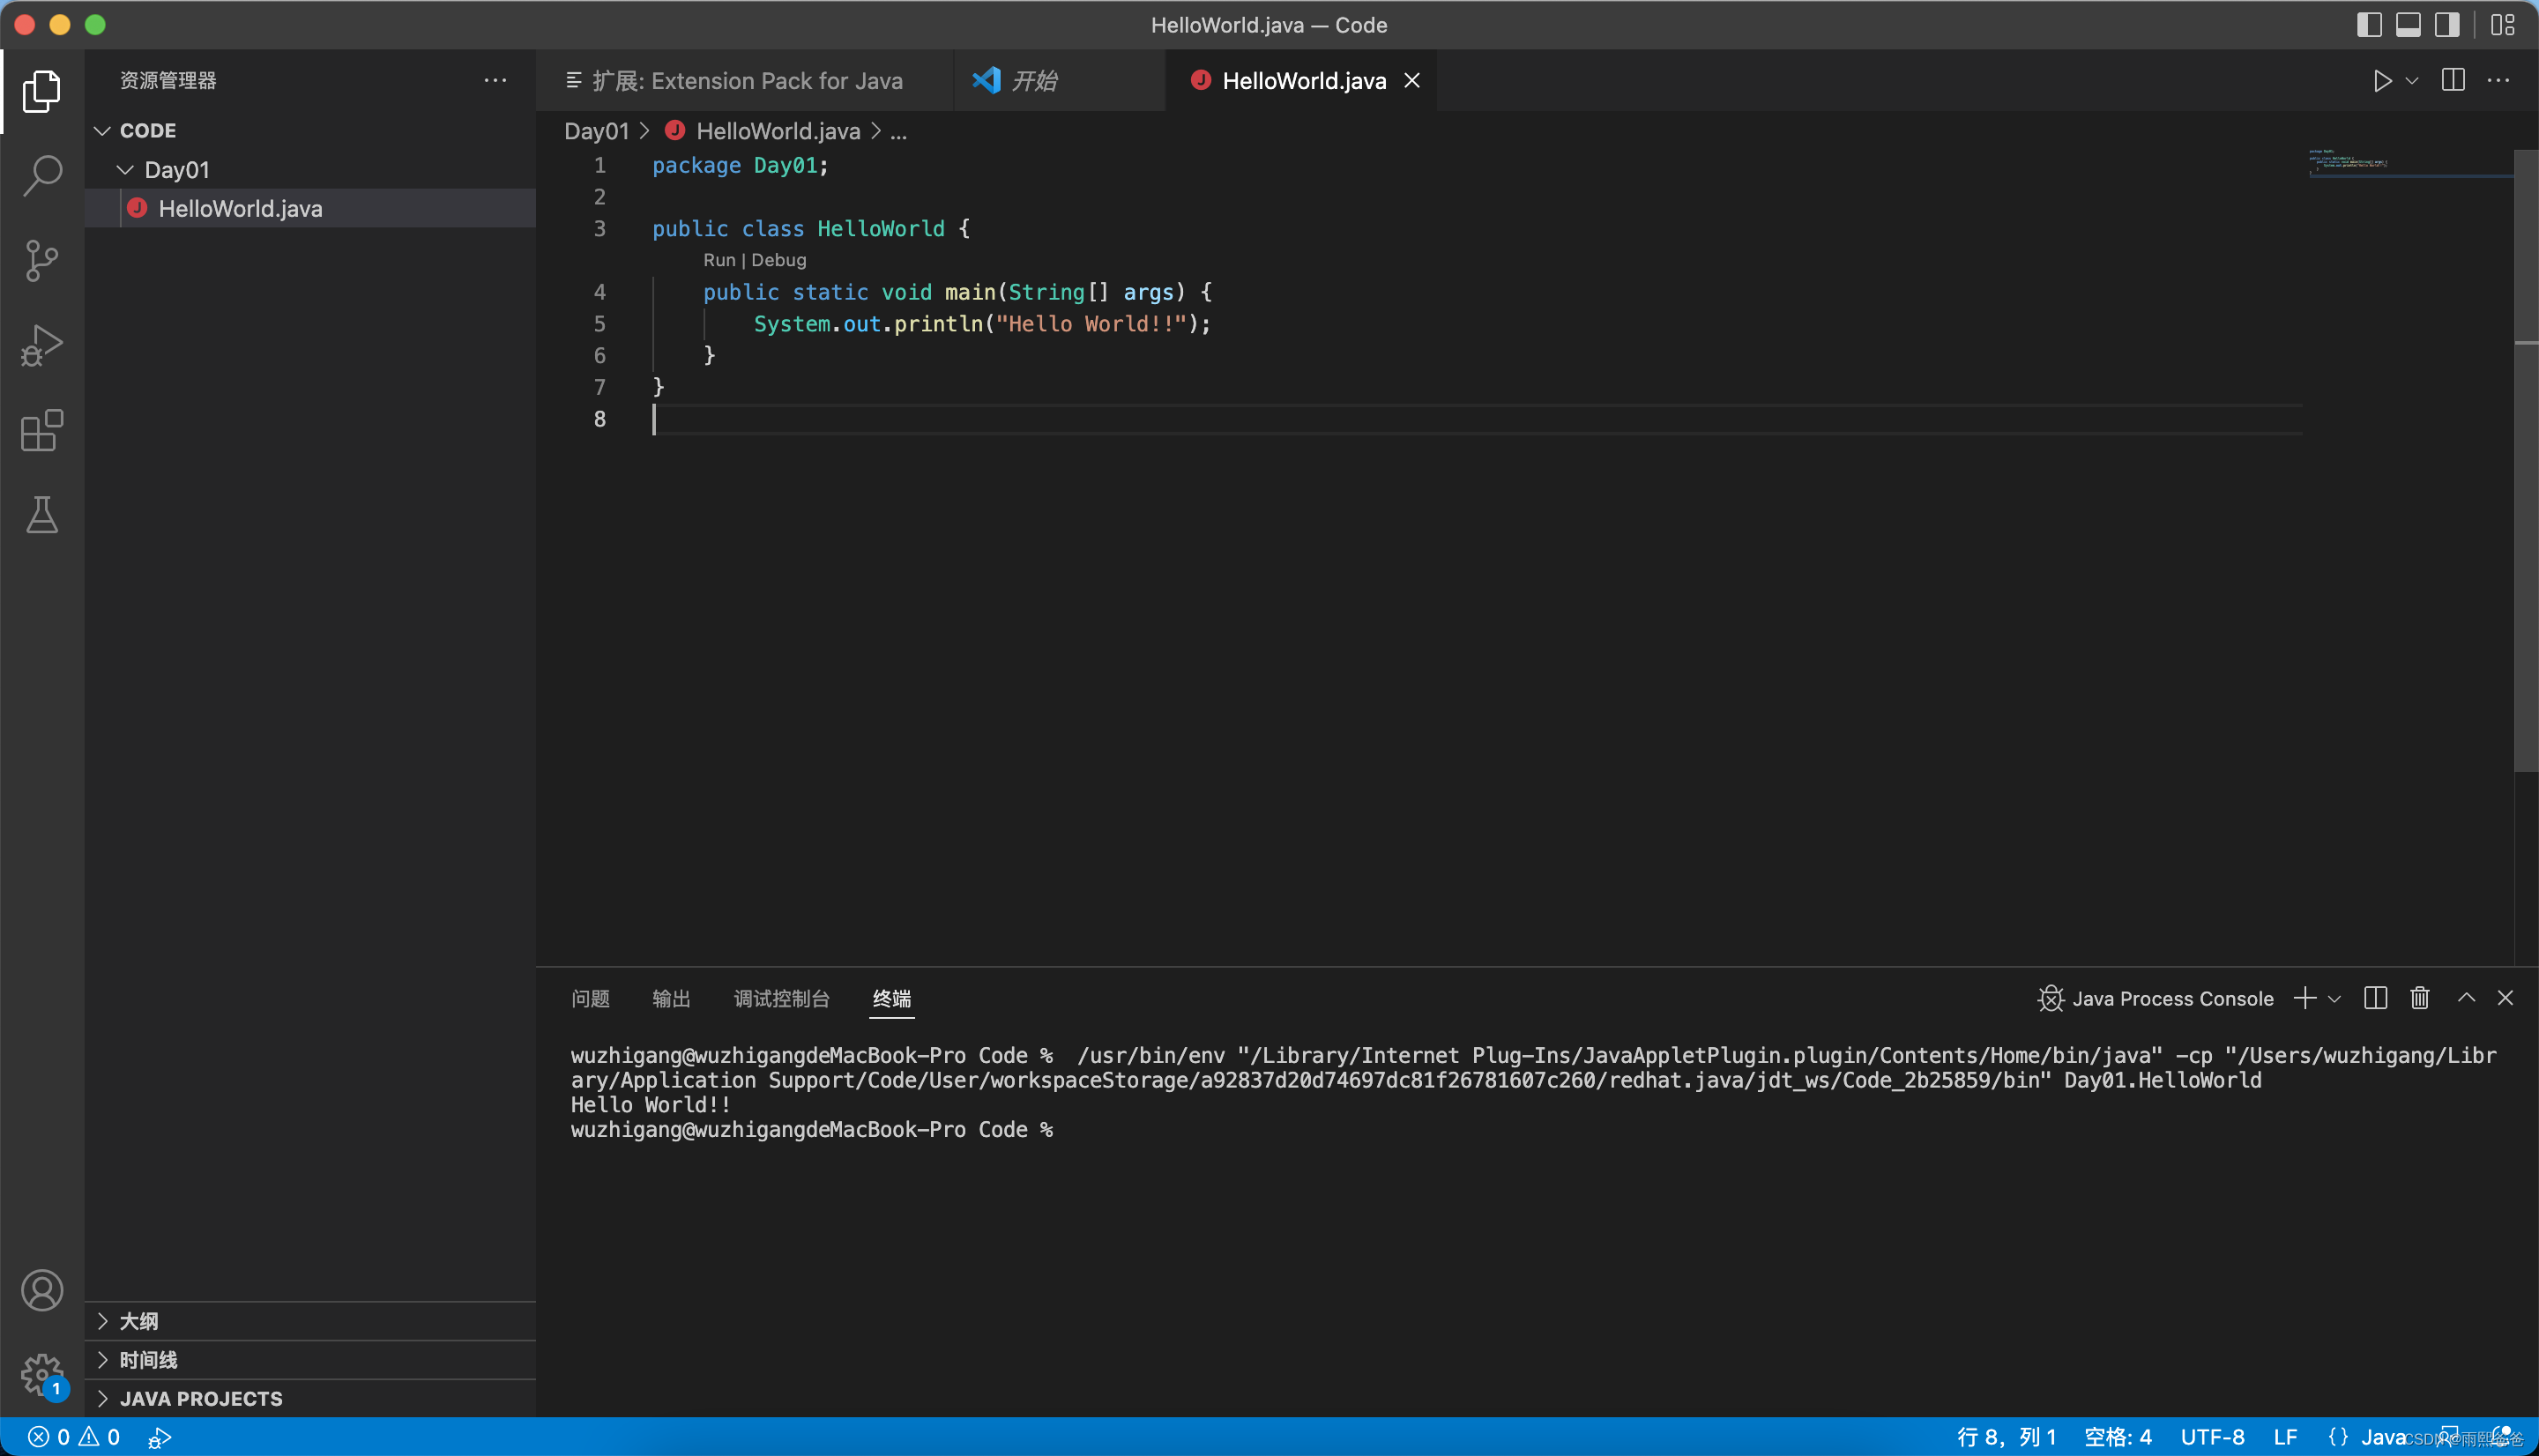
Task: Close the terminal panel
Action: pyautogui.click(x=2506, y=998)
